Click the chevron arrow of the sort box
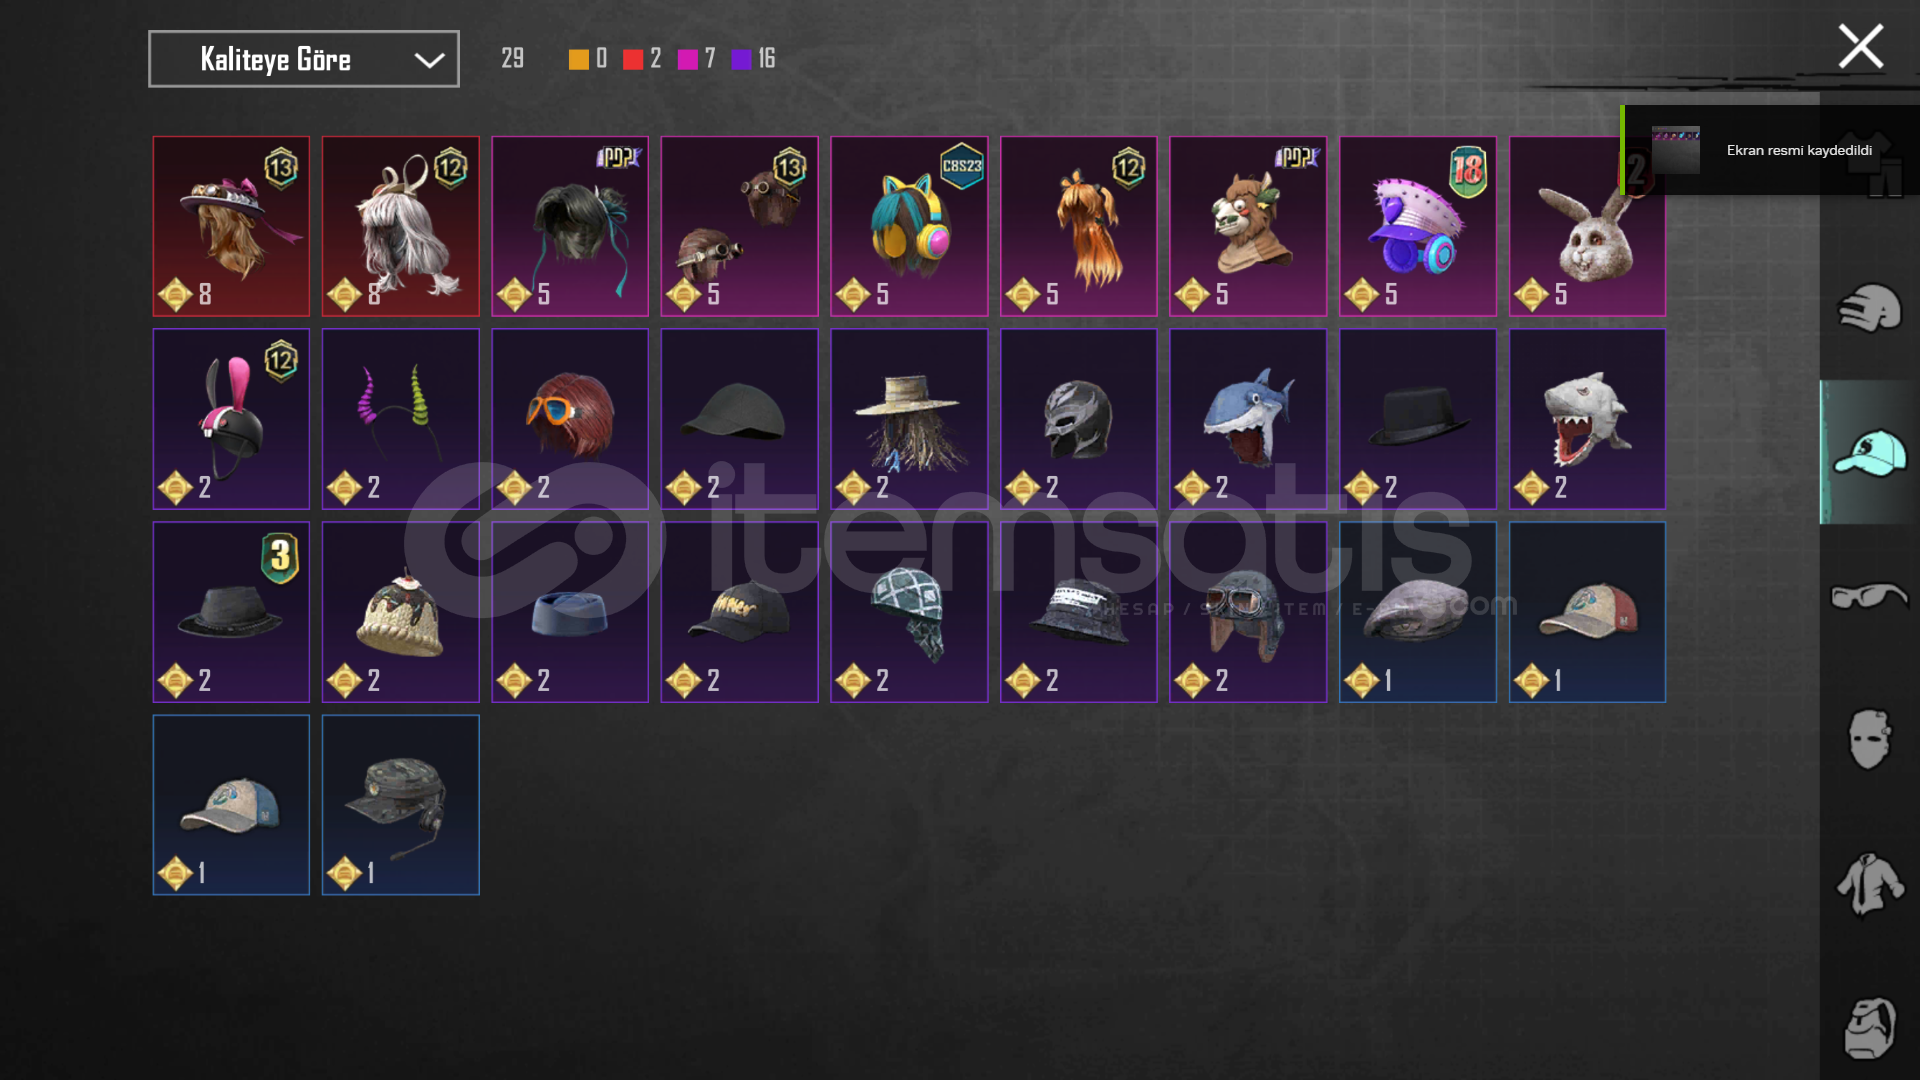The image size is (1920, 1080). click(429, 60)
